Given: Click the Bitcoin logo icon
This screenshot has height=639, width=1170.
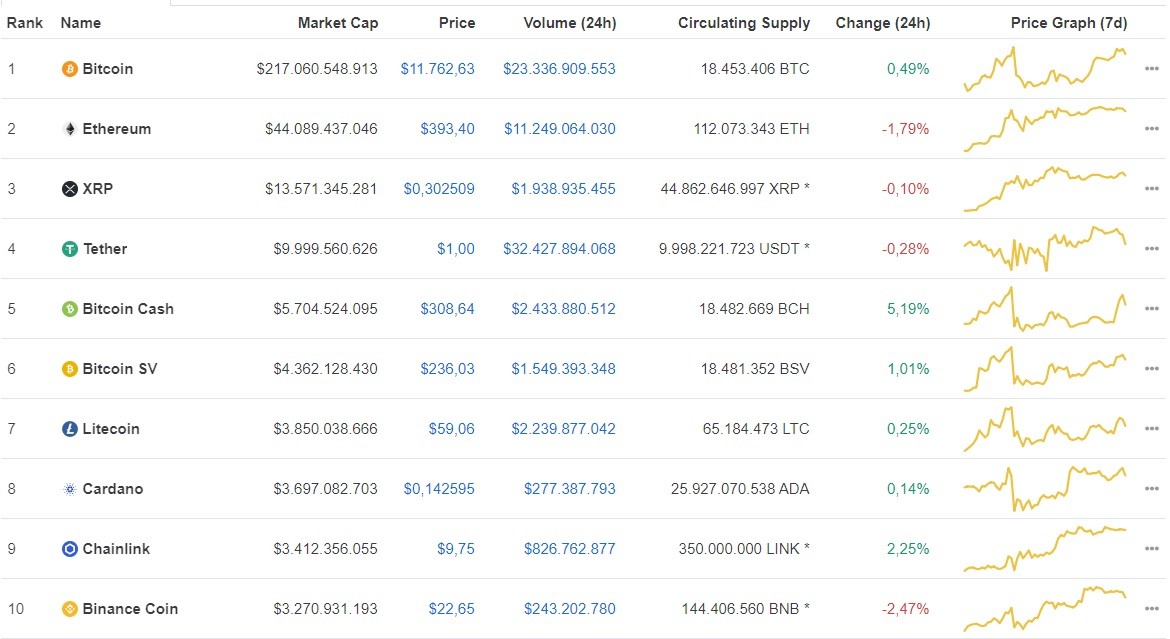Looking at the screenshot, I should pyautogui.click(x=69, y=69).
